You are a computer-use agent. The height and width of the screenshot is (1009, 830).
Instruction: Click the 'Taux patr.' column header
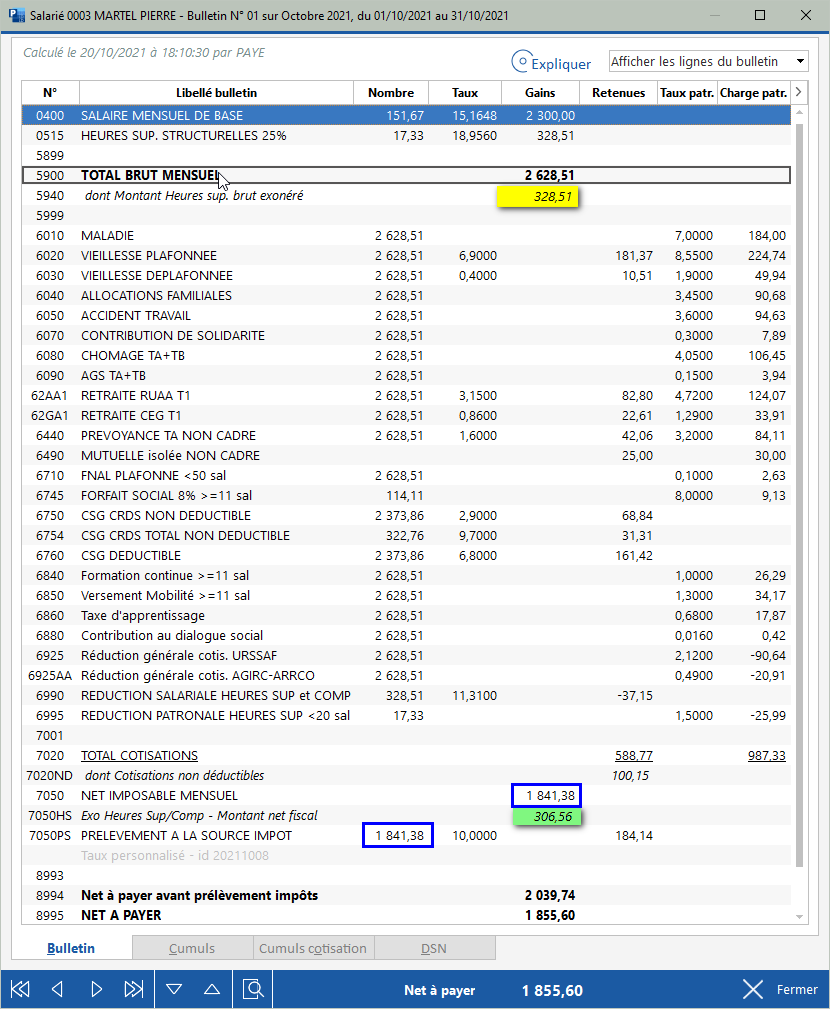(687, 93)
